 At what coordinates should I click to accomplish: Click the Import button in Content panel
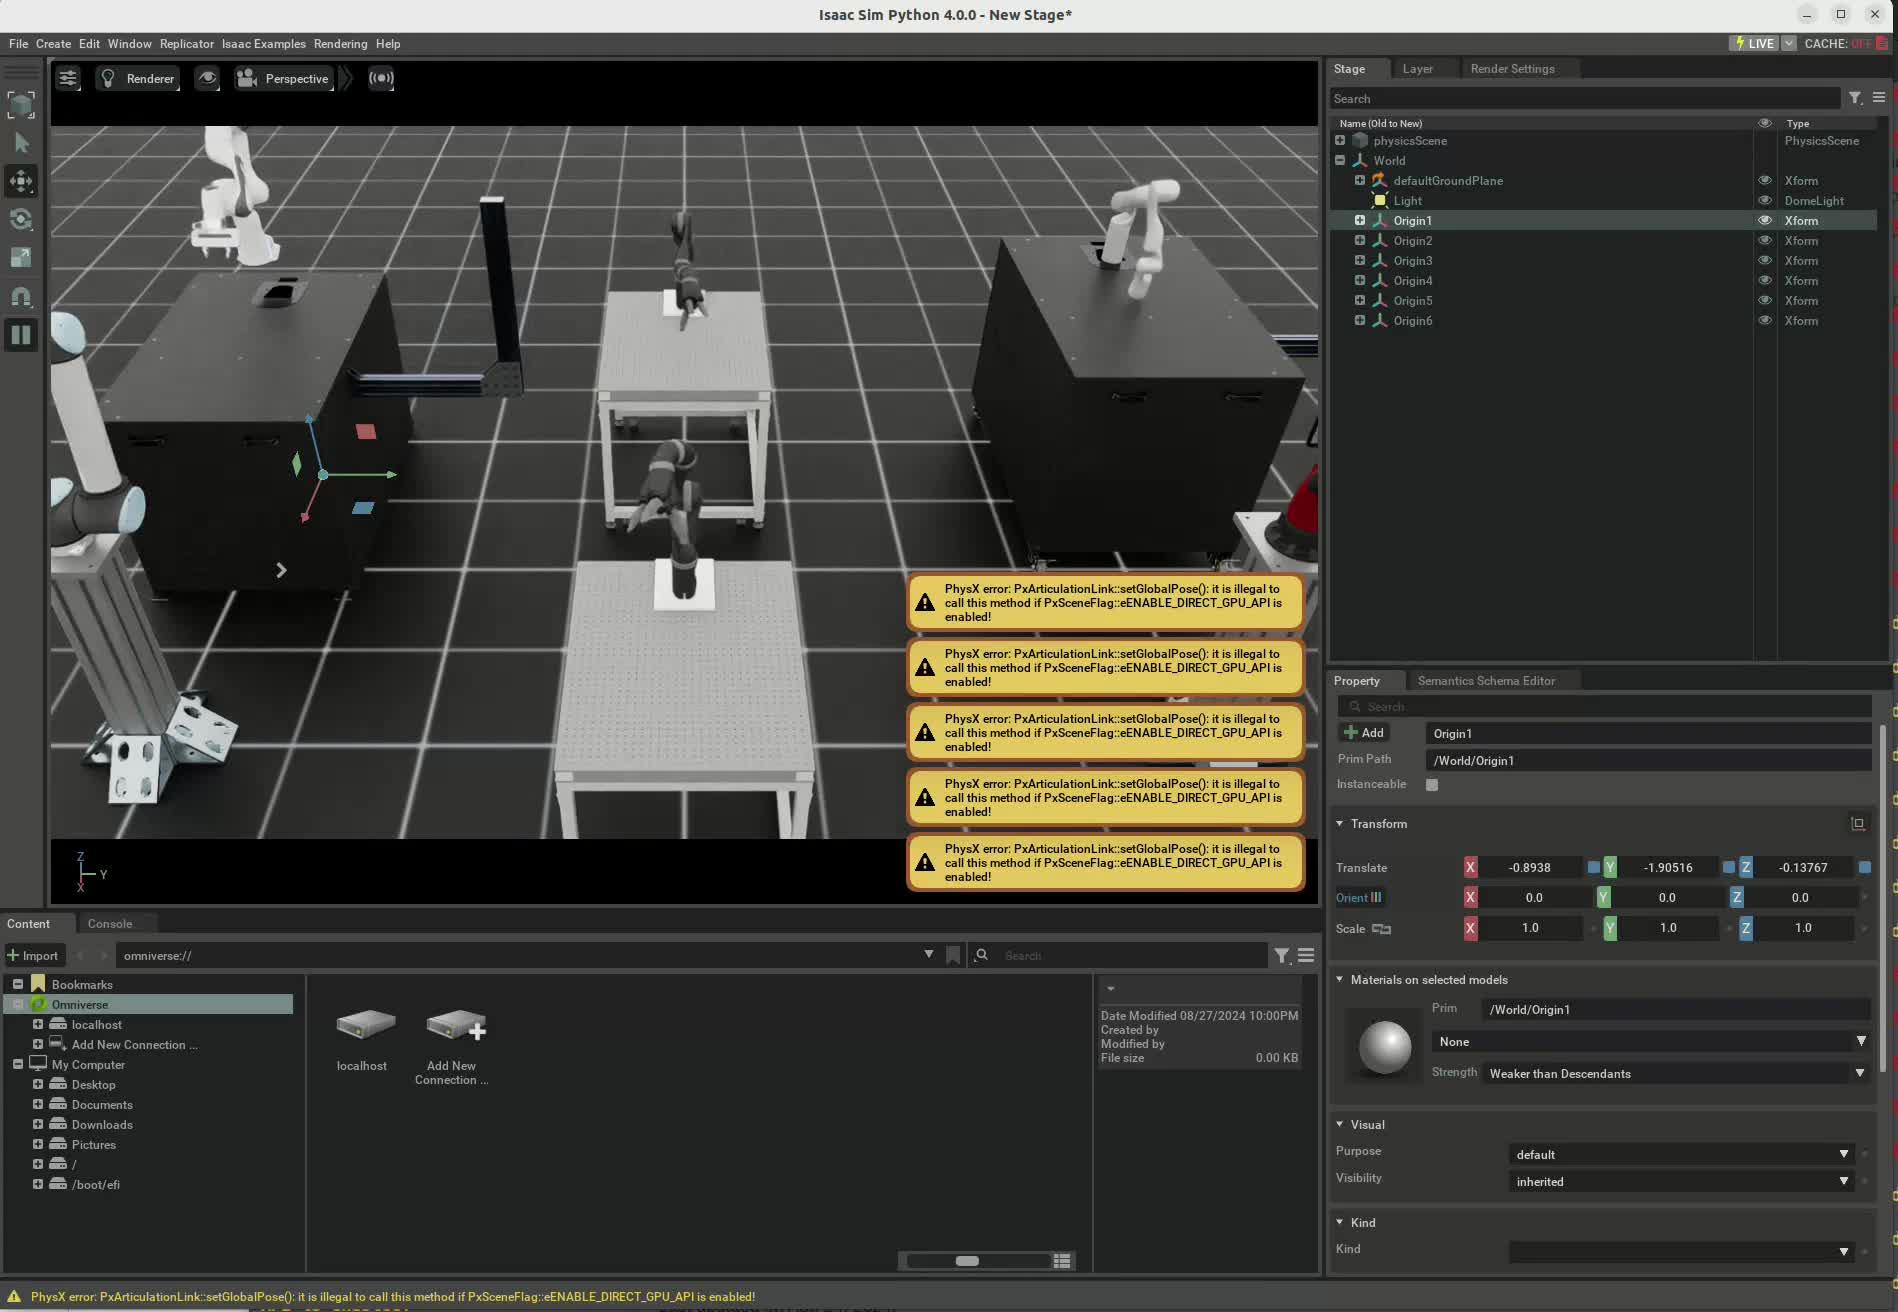coord(33,955)
